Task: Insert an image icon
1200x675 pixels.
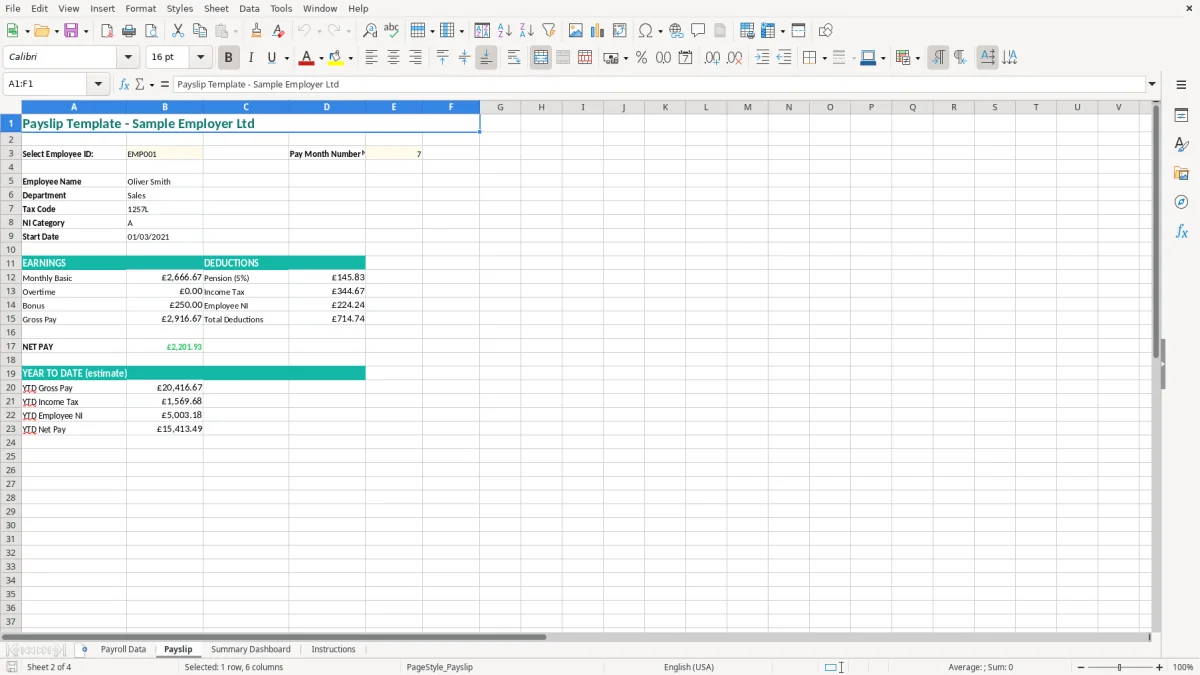Action: [x=576, y=31]
